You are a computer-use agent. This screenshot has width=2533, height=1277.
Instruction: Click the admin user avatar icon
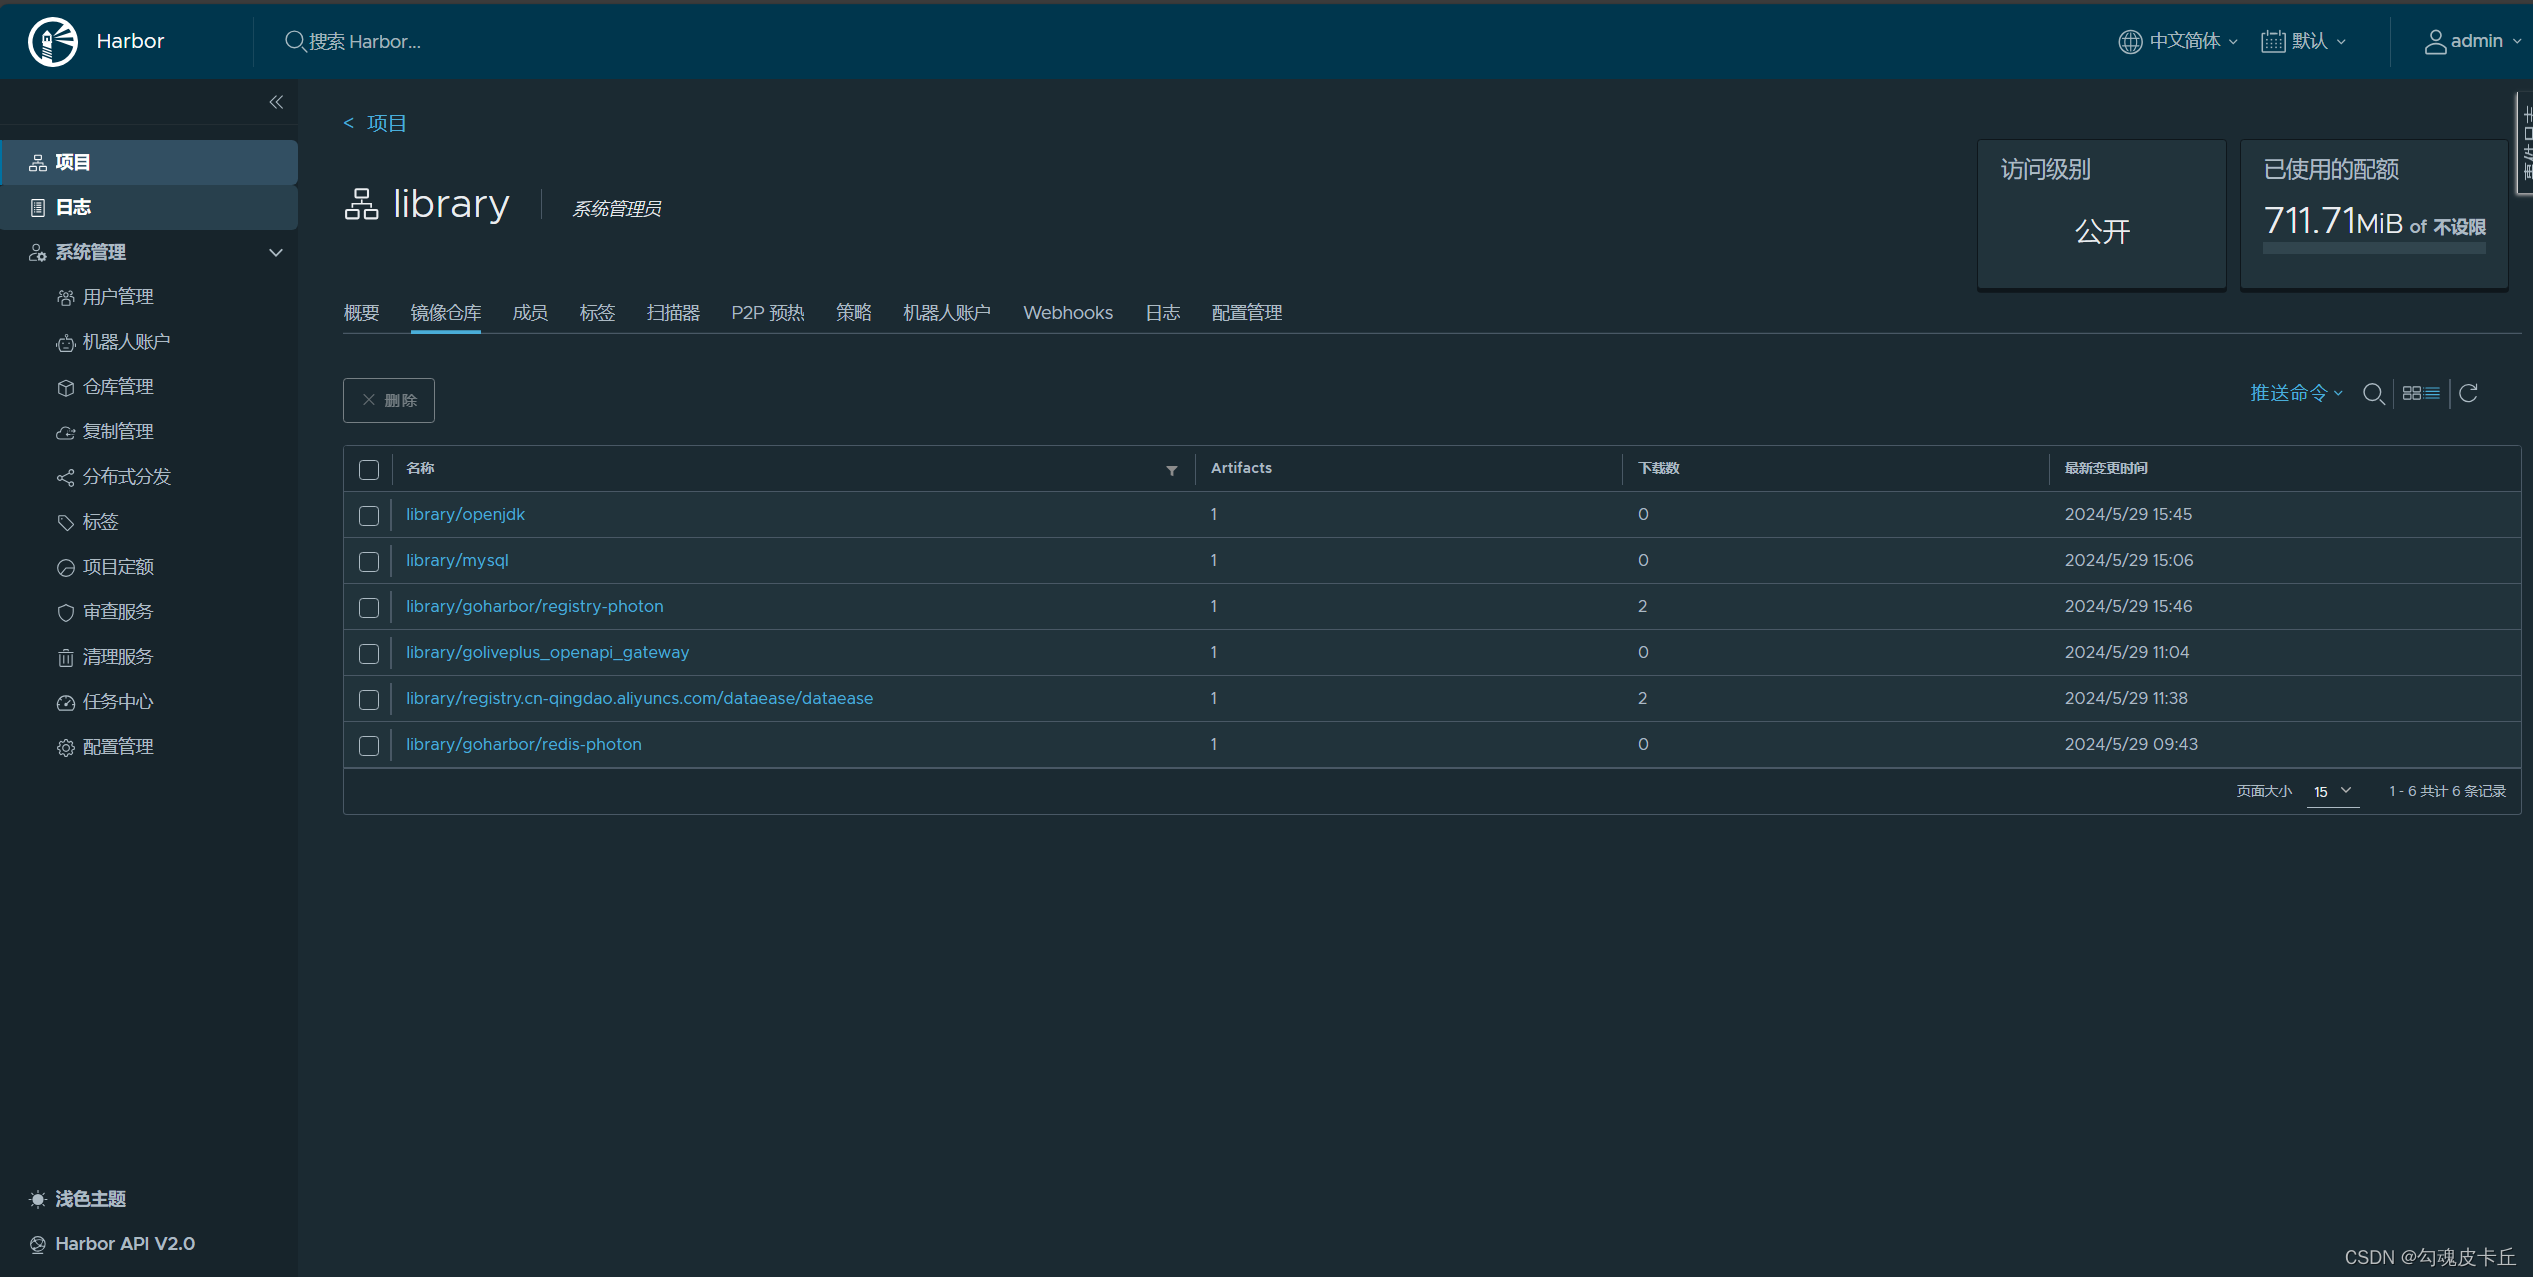(2435, 41)
